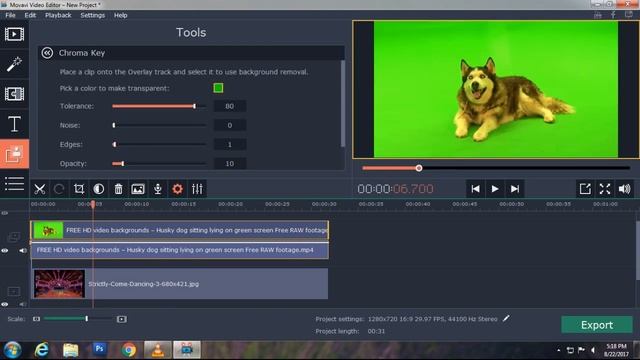This screenshot has width=640, height=360.
Task: Select the Strictly-Come-Dancing jpg clip
Action: pyautogui.click(x=180, y=284)
